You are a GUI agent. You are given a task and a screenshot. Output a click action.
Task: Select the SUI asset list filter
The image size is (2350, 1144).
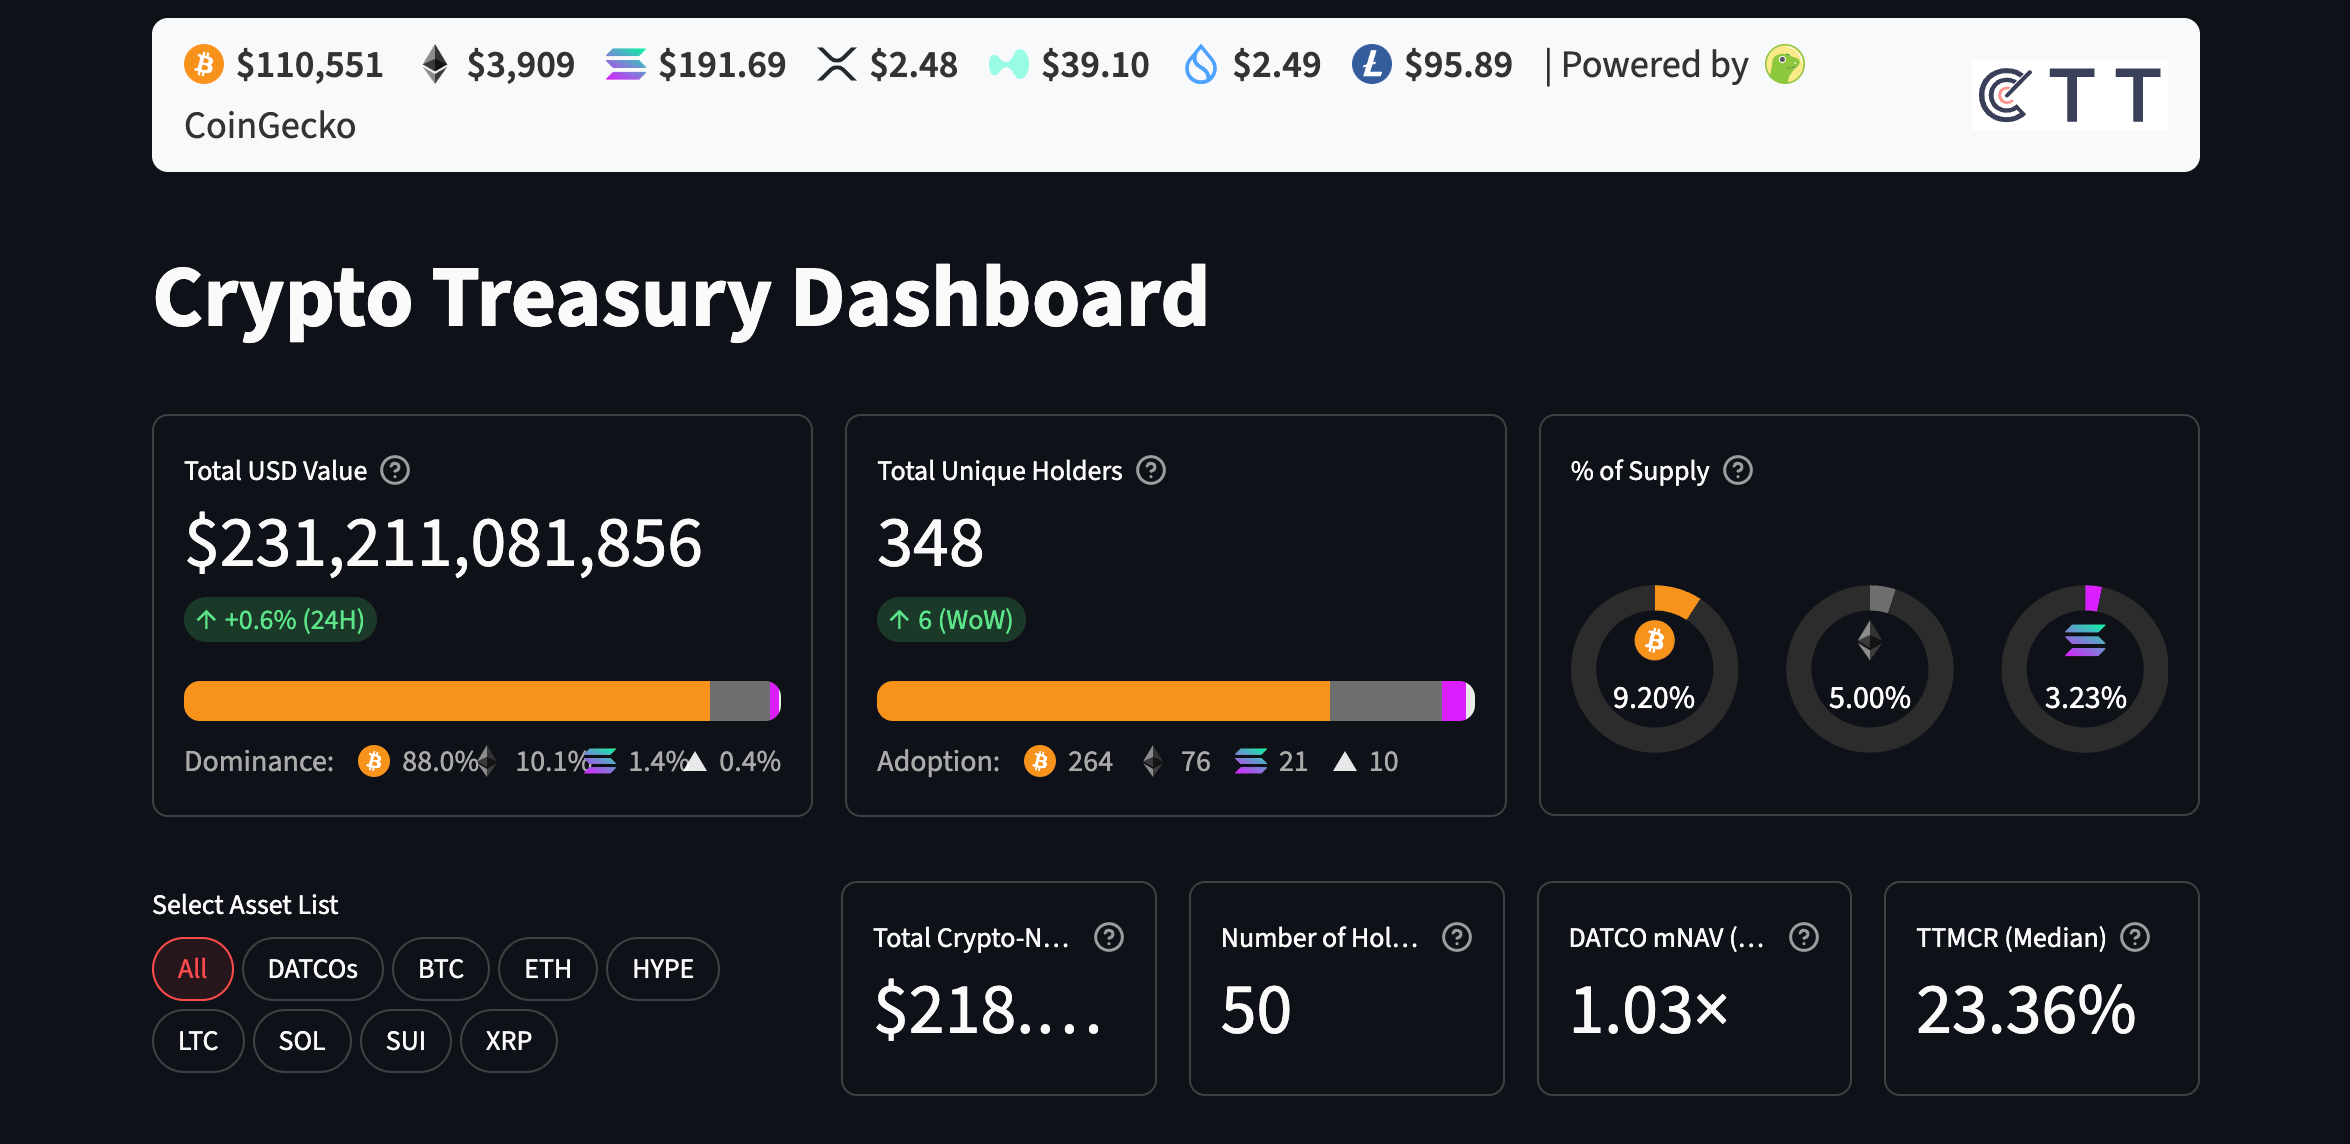pos(406,1041)
